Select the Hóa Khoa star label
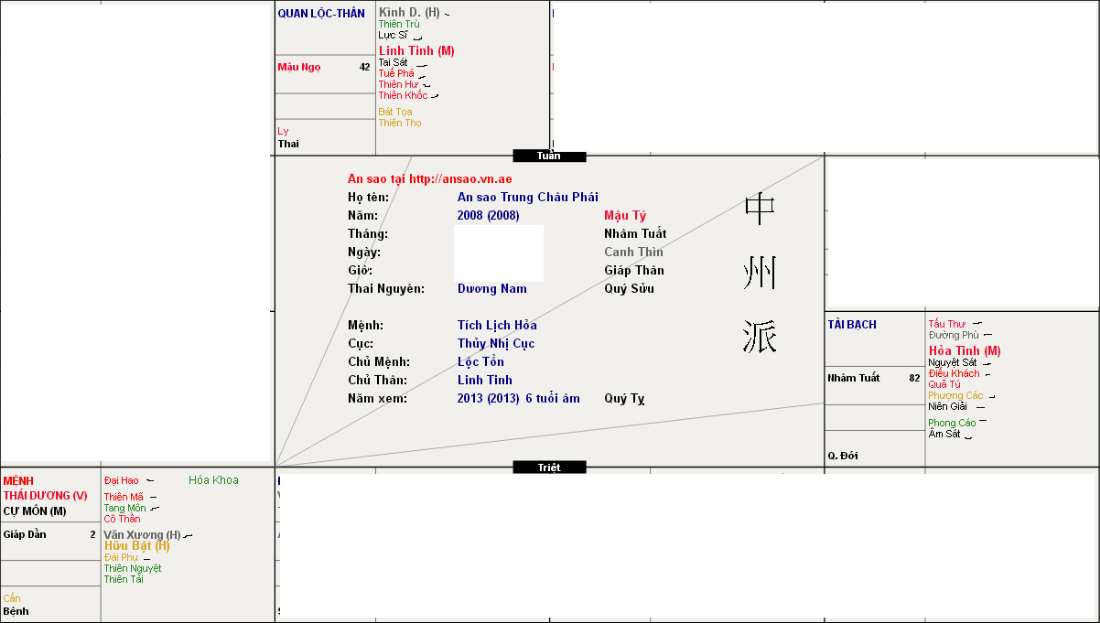 tap(213, 480)
